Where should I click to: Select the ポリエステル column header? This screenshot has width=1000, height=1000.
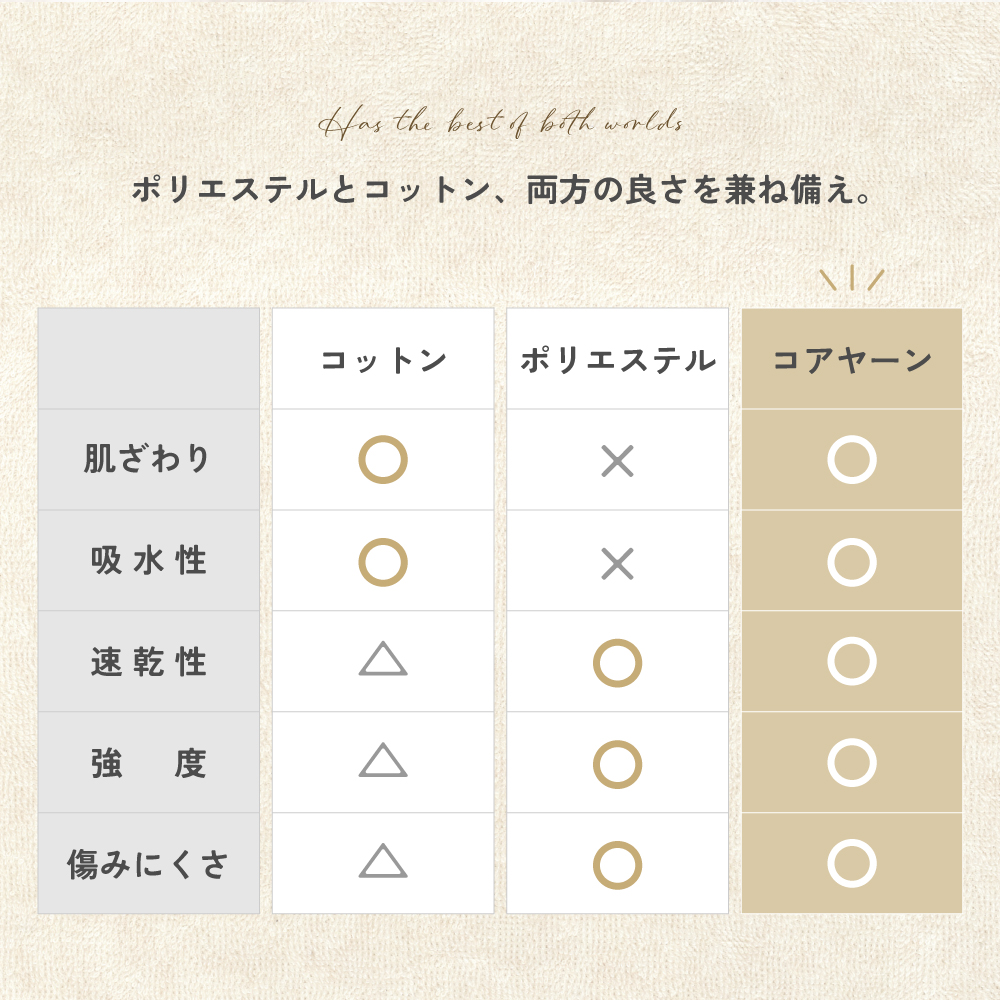pyautogui.click(x=617, y=359)
